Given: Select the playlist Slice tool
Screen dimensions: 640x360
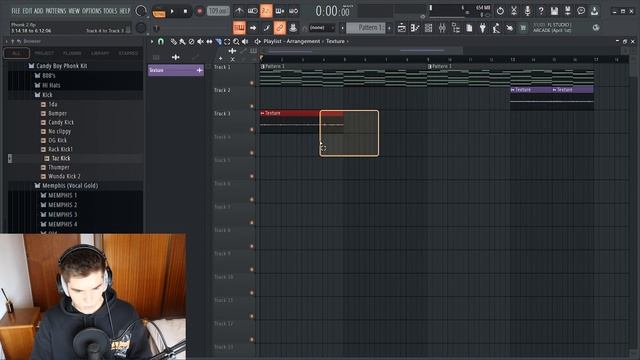Looking at the screenshot, I should (218, 41).
